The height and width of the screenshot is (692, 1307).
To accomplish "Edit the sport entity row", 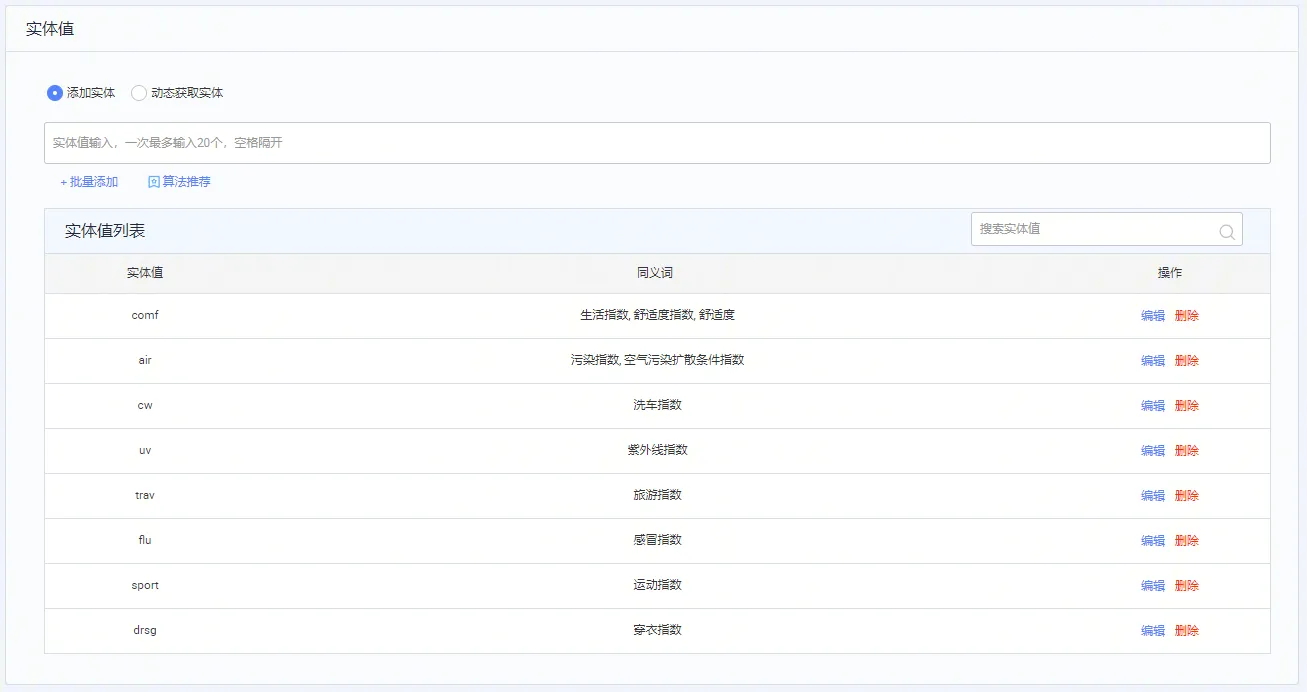I will [x=1152, y=586].
